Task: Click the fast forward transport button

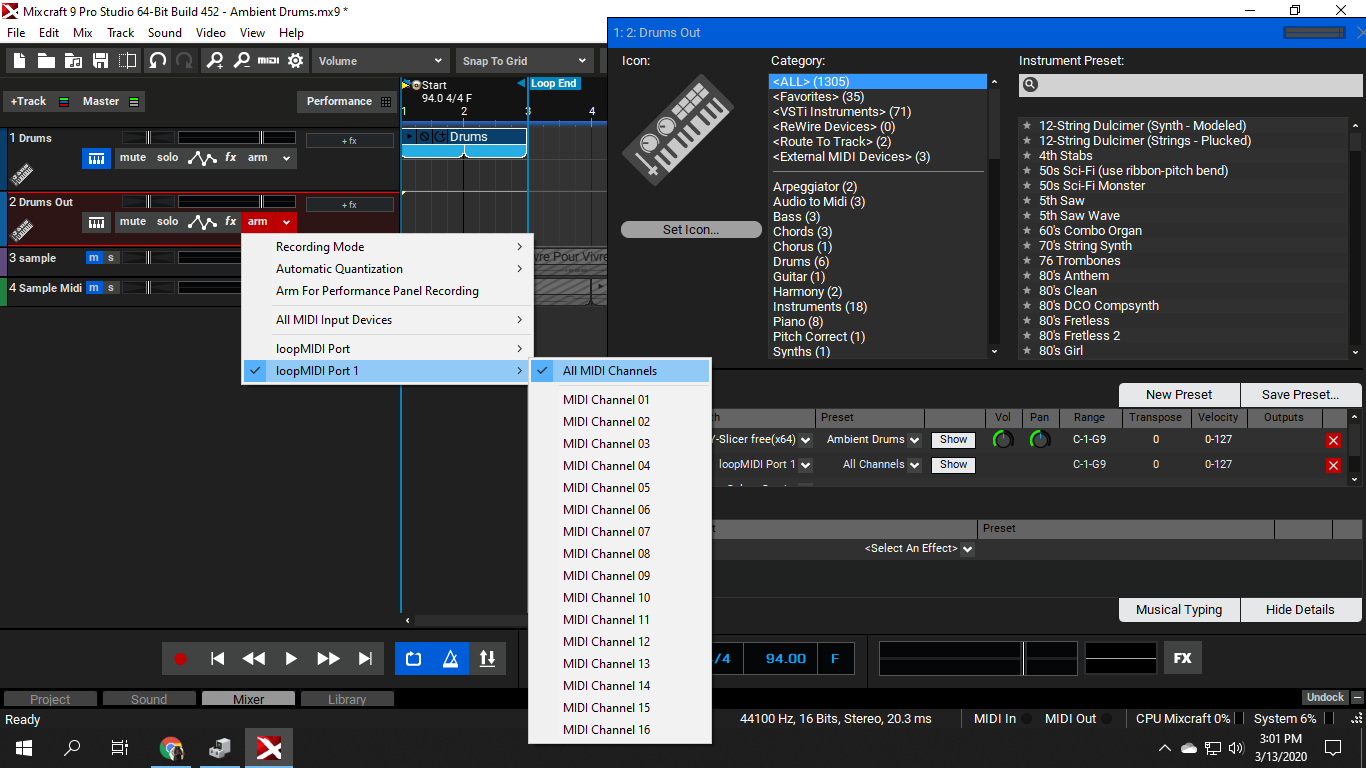Action: pos(328,659)
